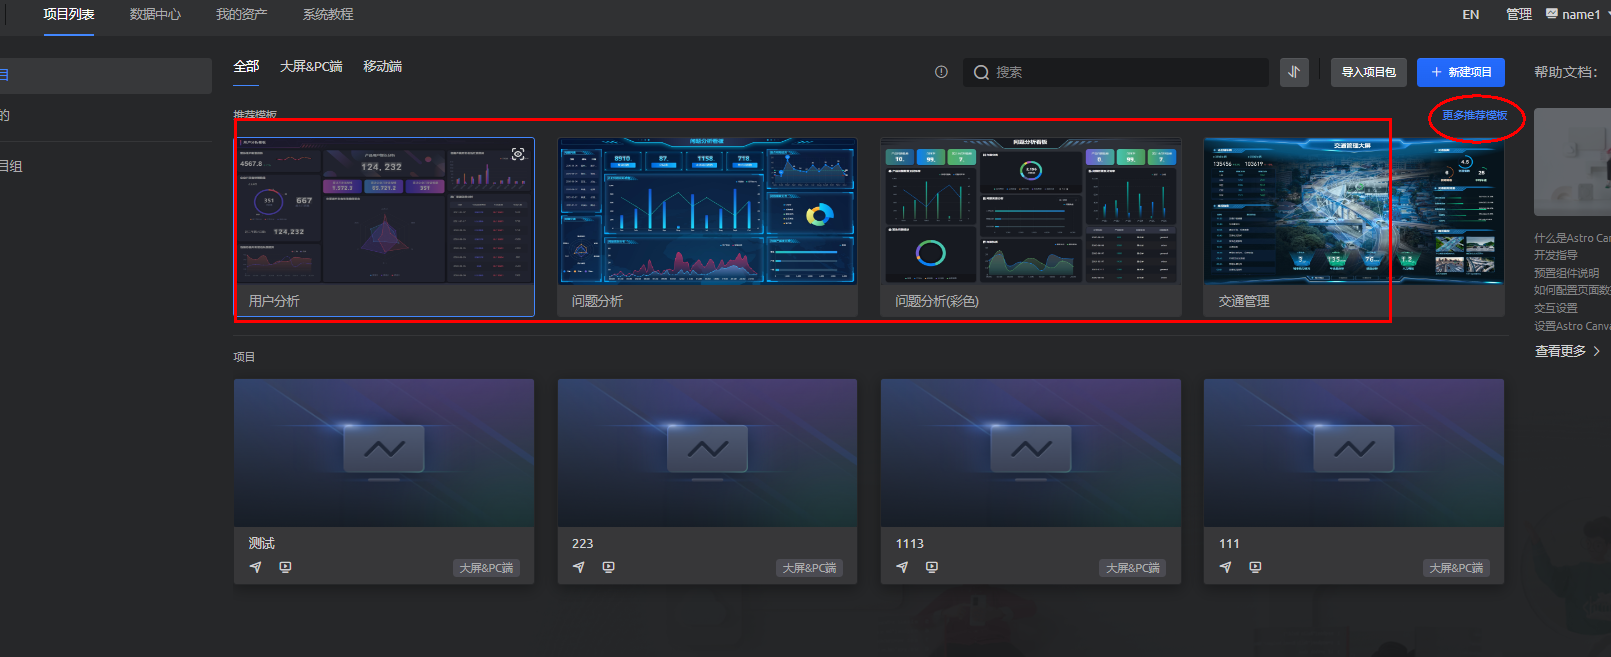Click the 大屏&PC端 tag on project 1113
The image size is (1611, 657).
point(1133,568)
